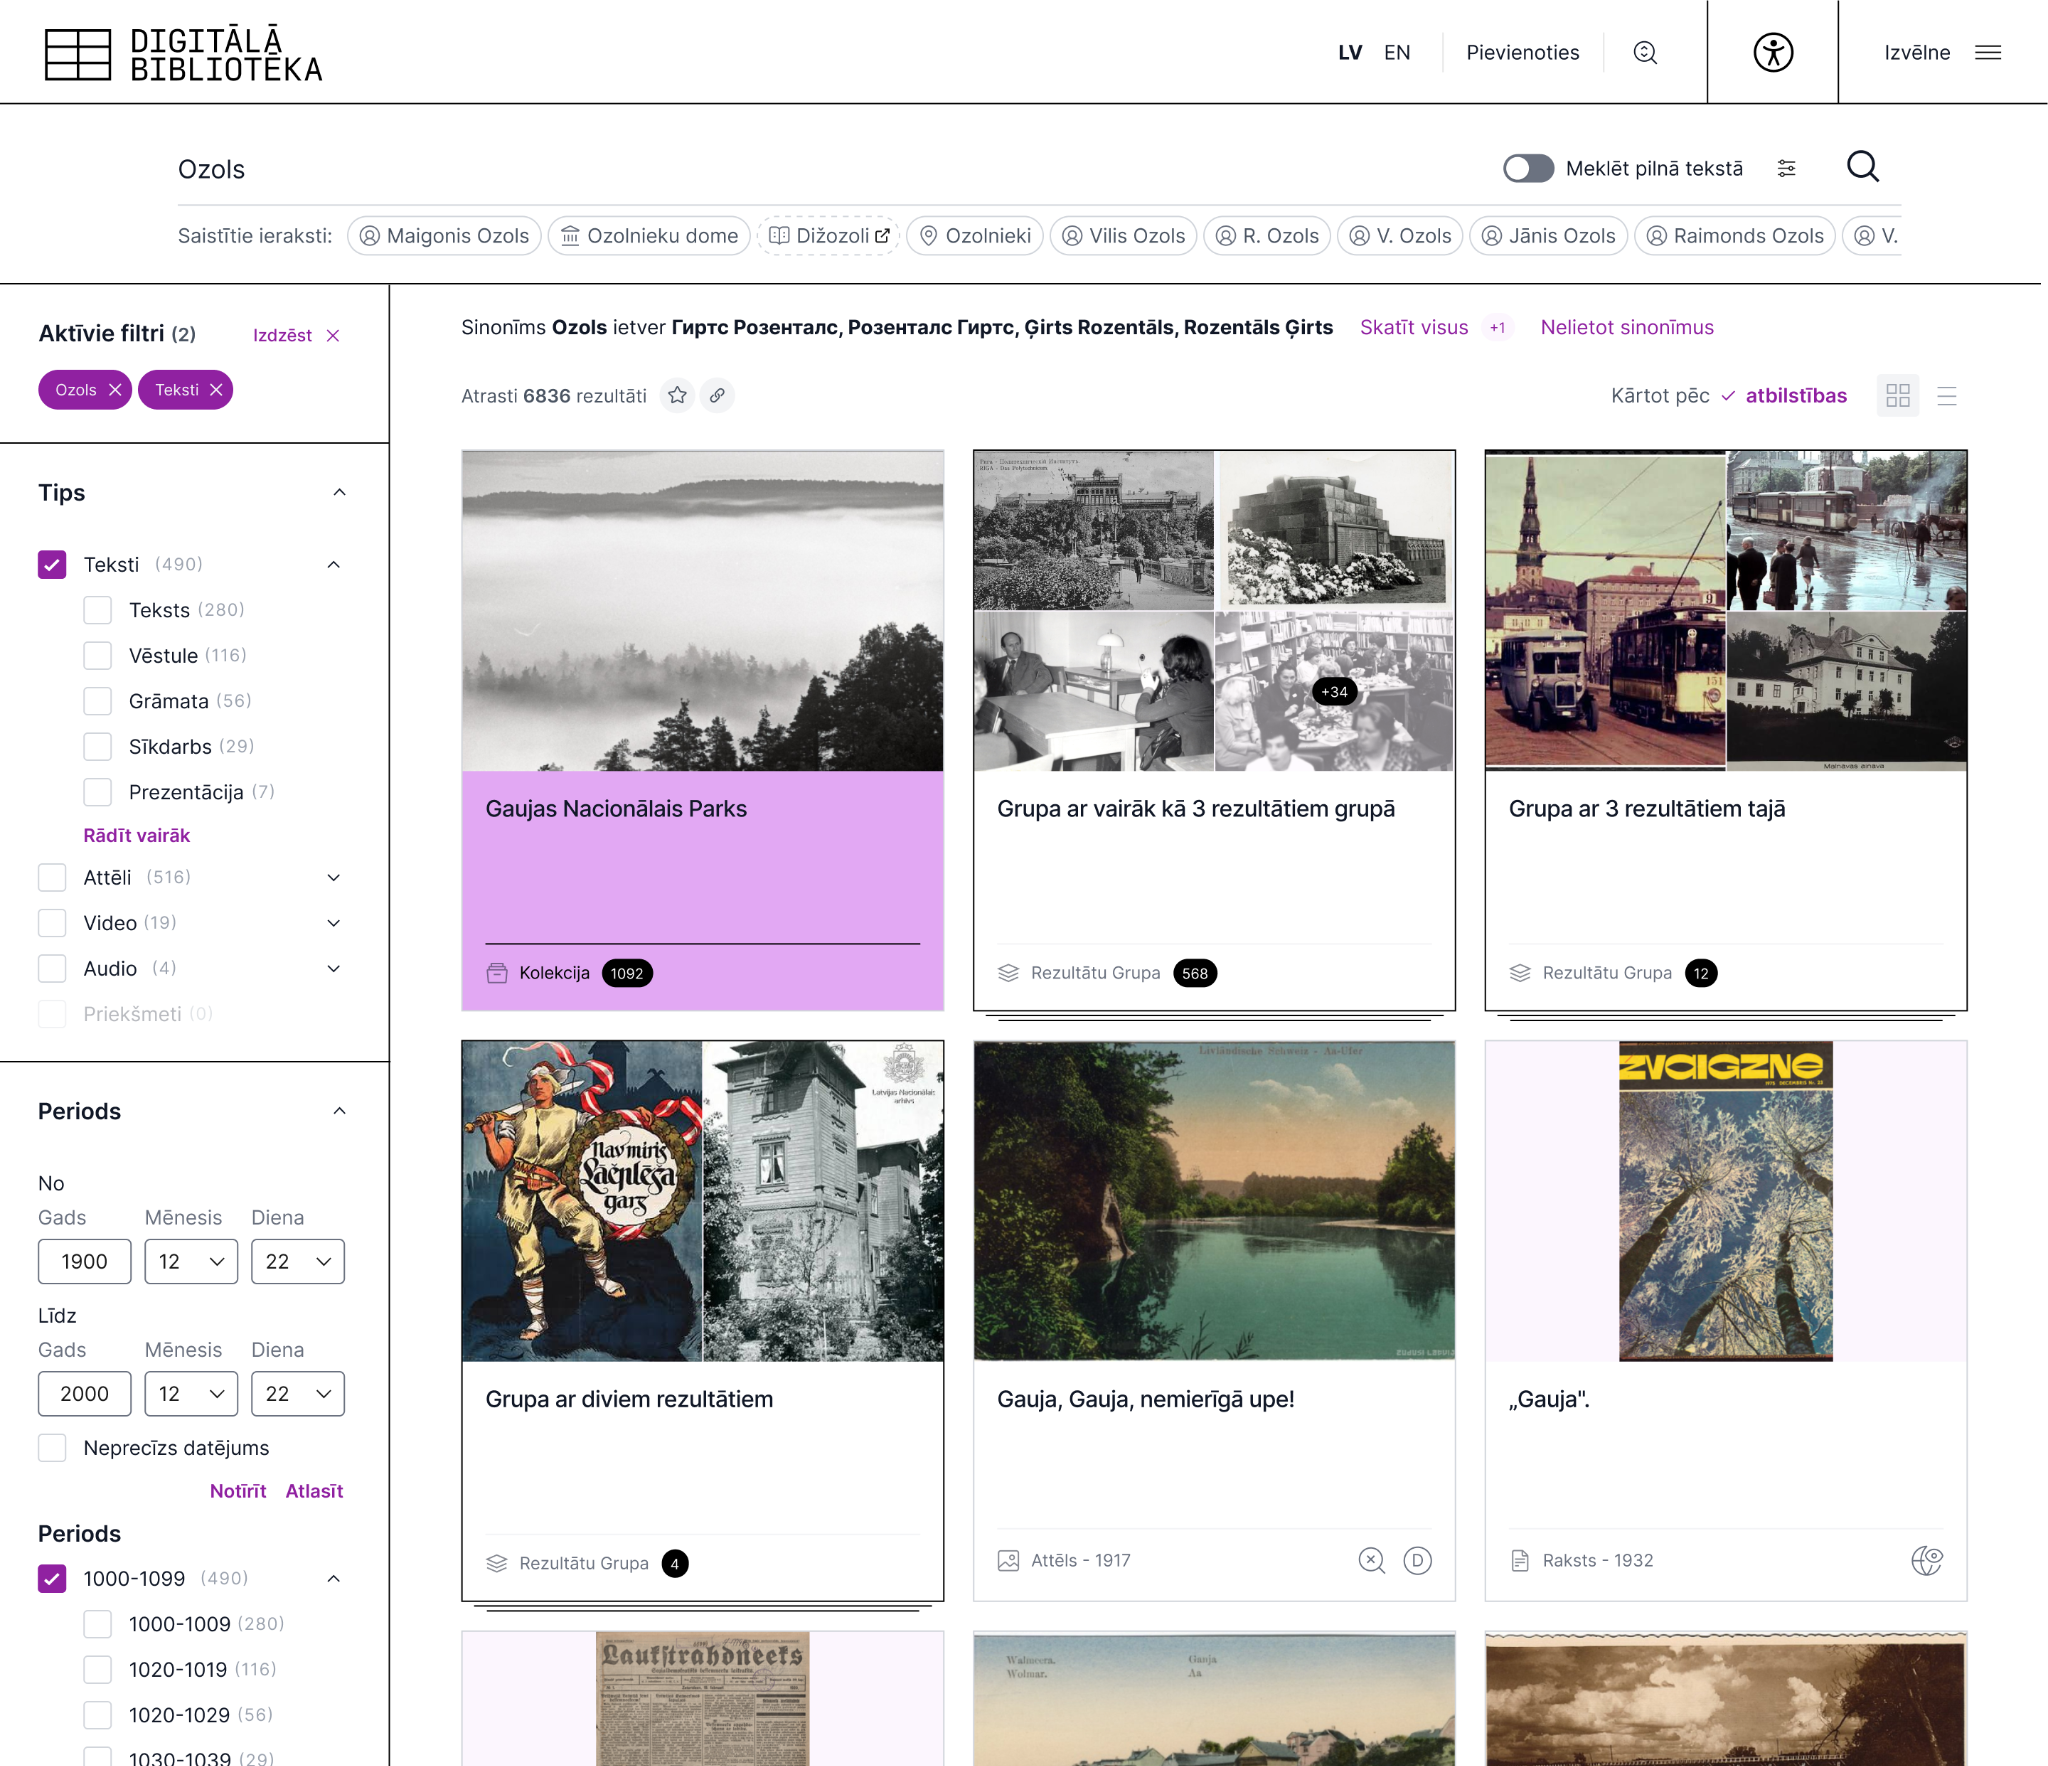Viewport: 2048px width, 1766px height.
Task: Open the Kārtot pēc atbilstības sort dropdown
Action: click(x=1783, y=396)
